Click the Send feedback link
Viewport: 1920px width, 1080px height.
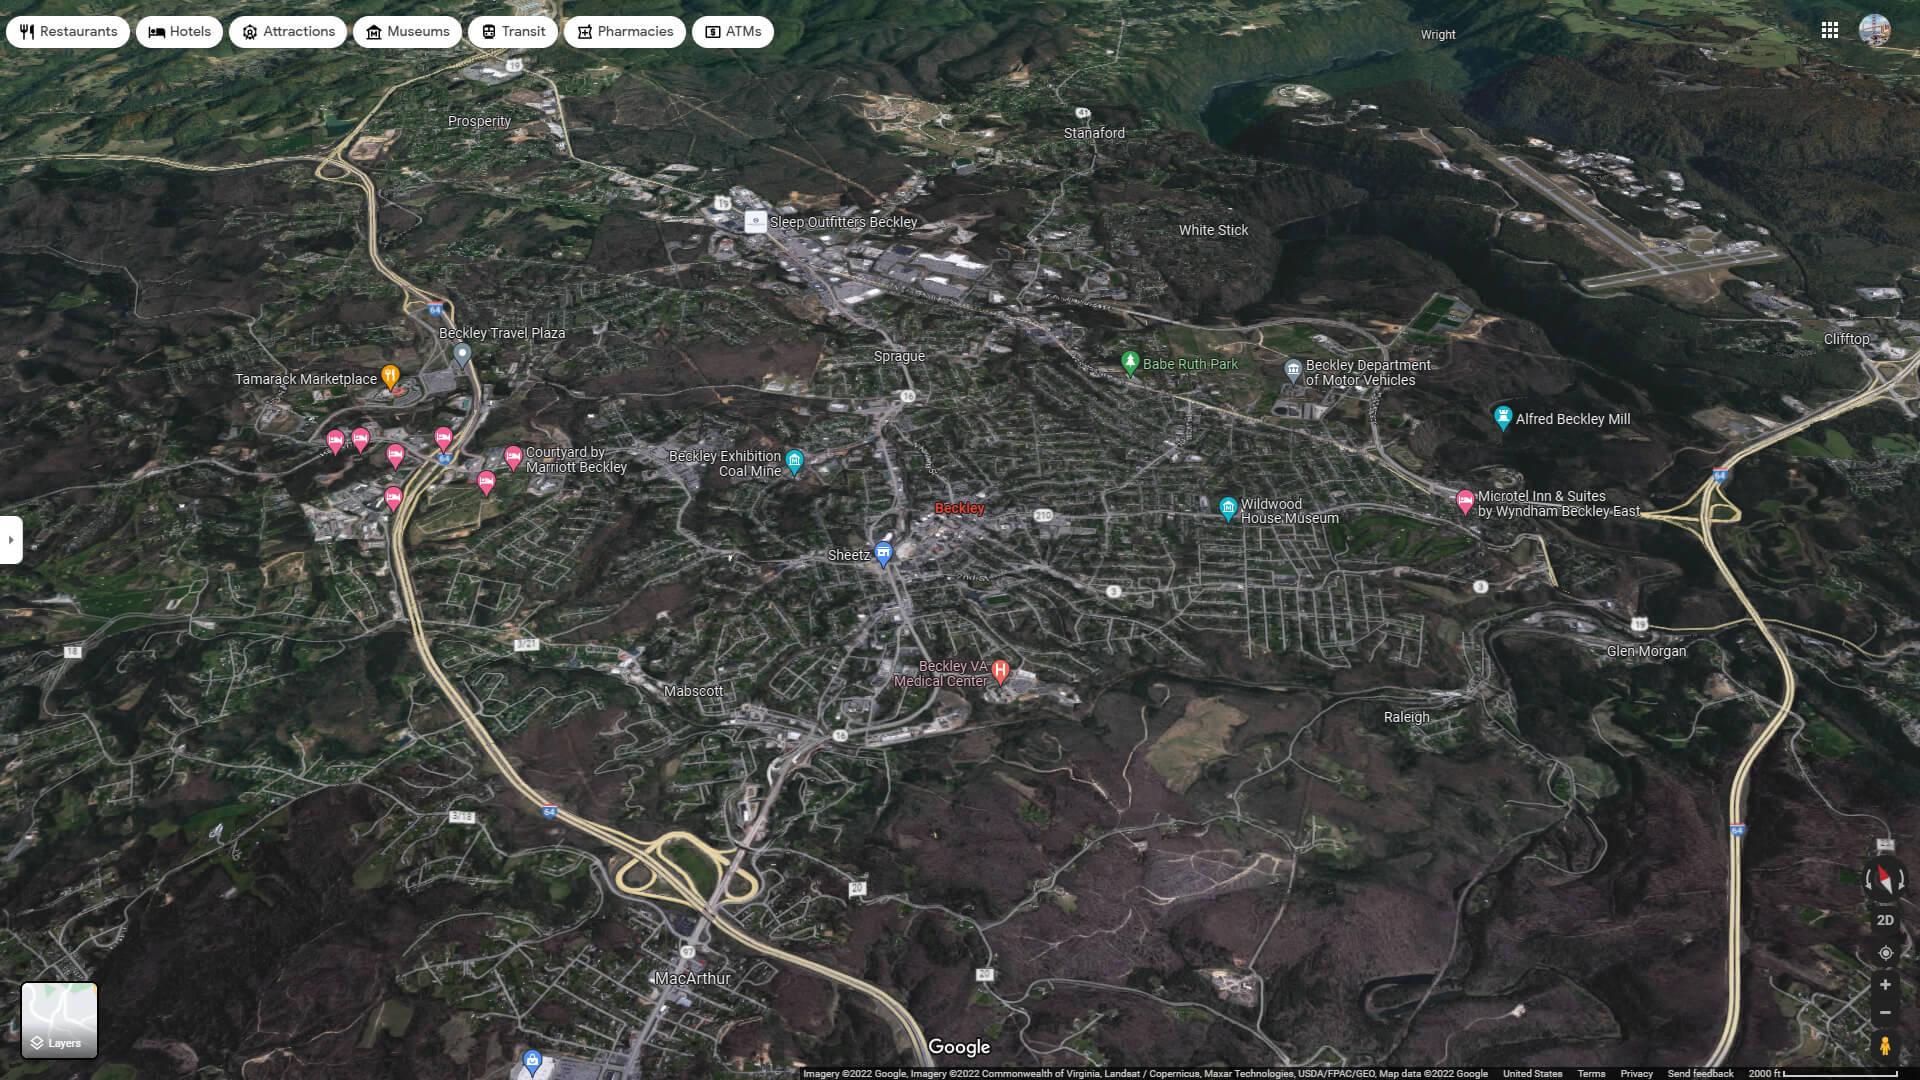point(1700,1072)
